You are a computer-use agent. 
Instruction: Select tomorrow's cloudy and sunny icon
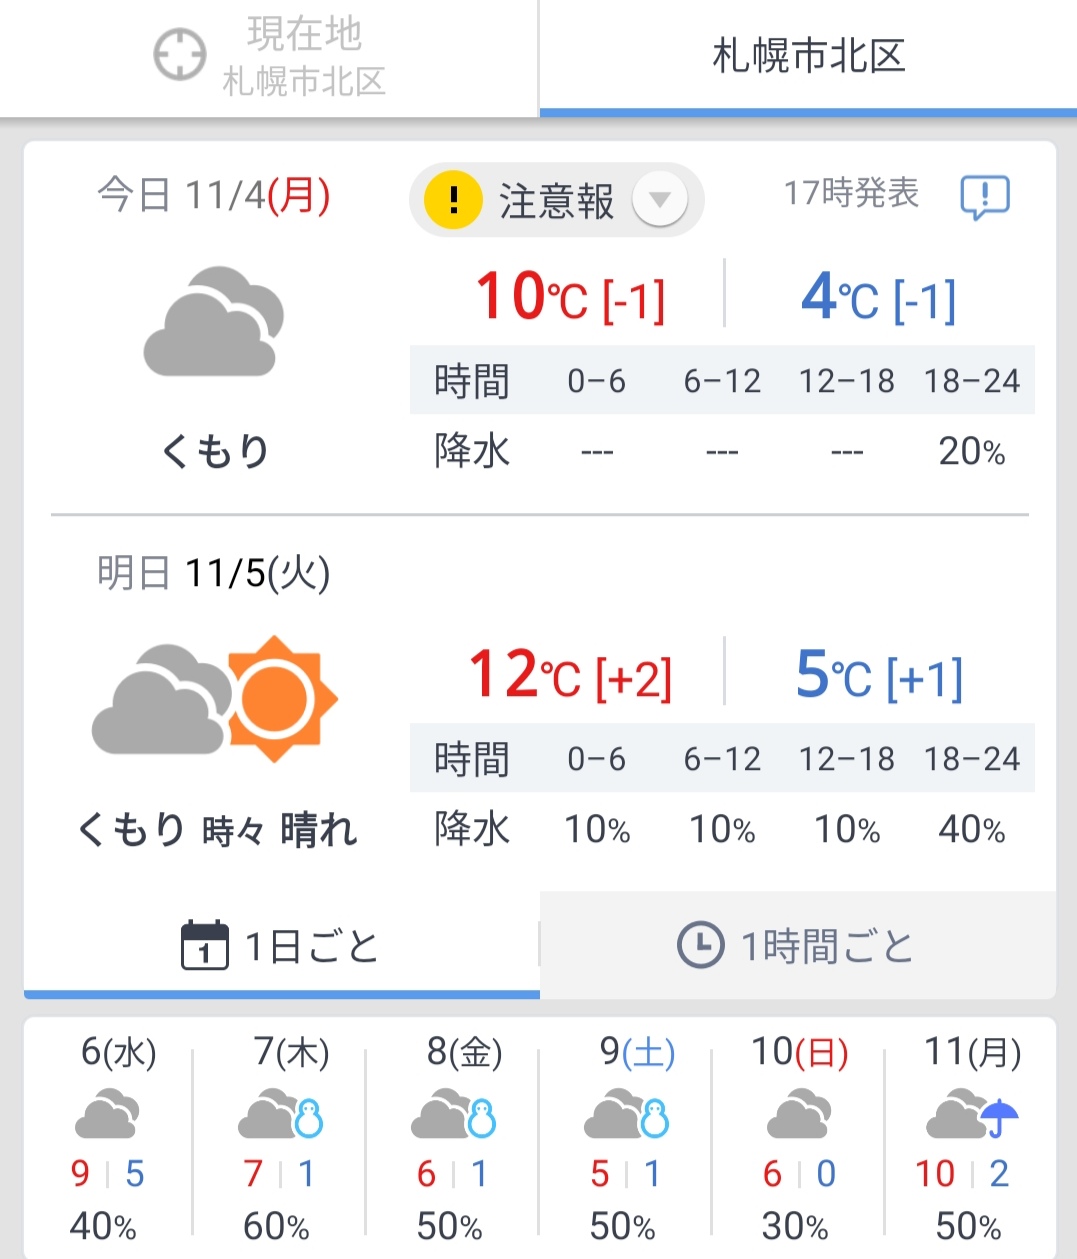click(215, 699)
